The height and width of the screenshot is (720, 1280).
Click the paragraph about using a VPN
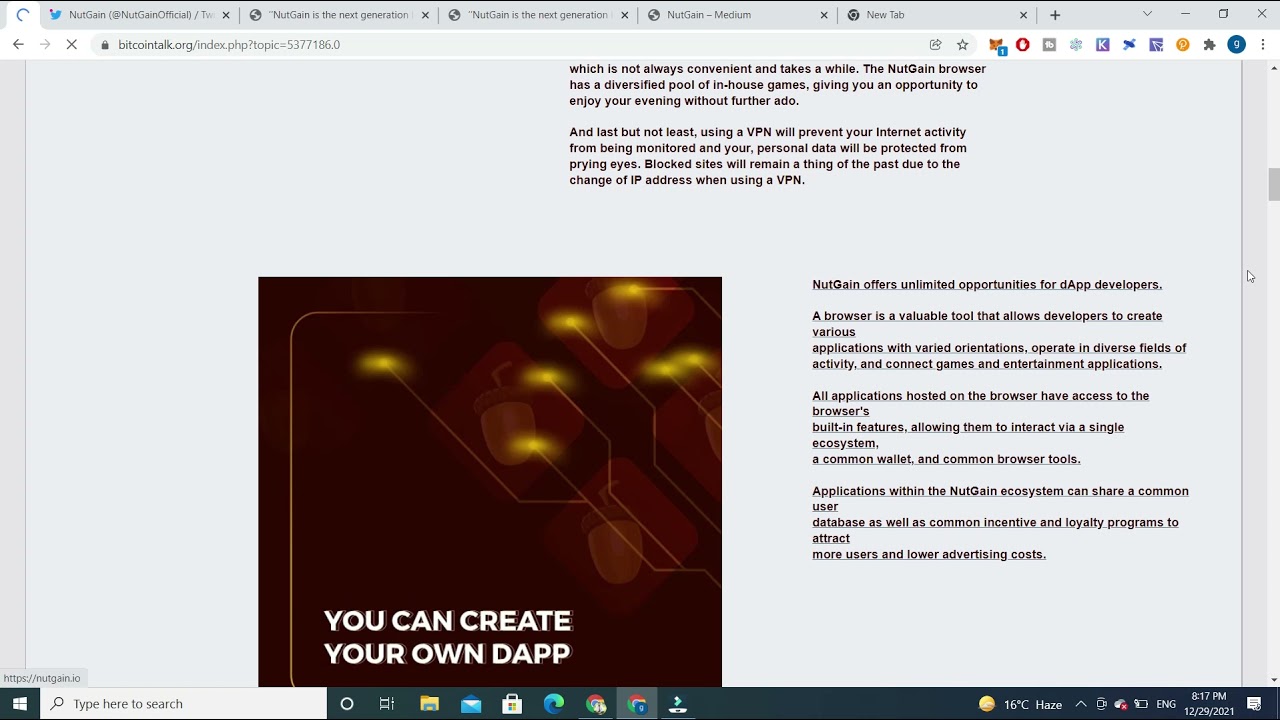coord(768,156)
